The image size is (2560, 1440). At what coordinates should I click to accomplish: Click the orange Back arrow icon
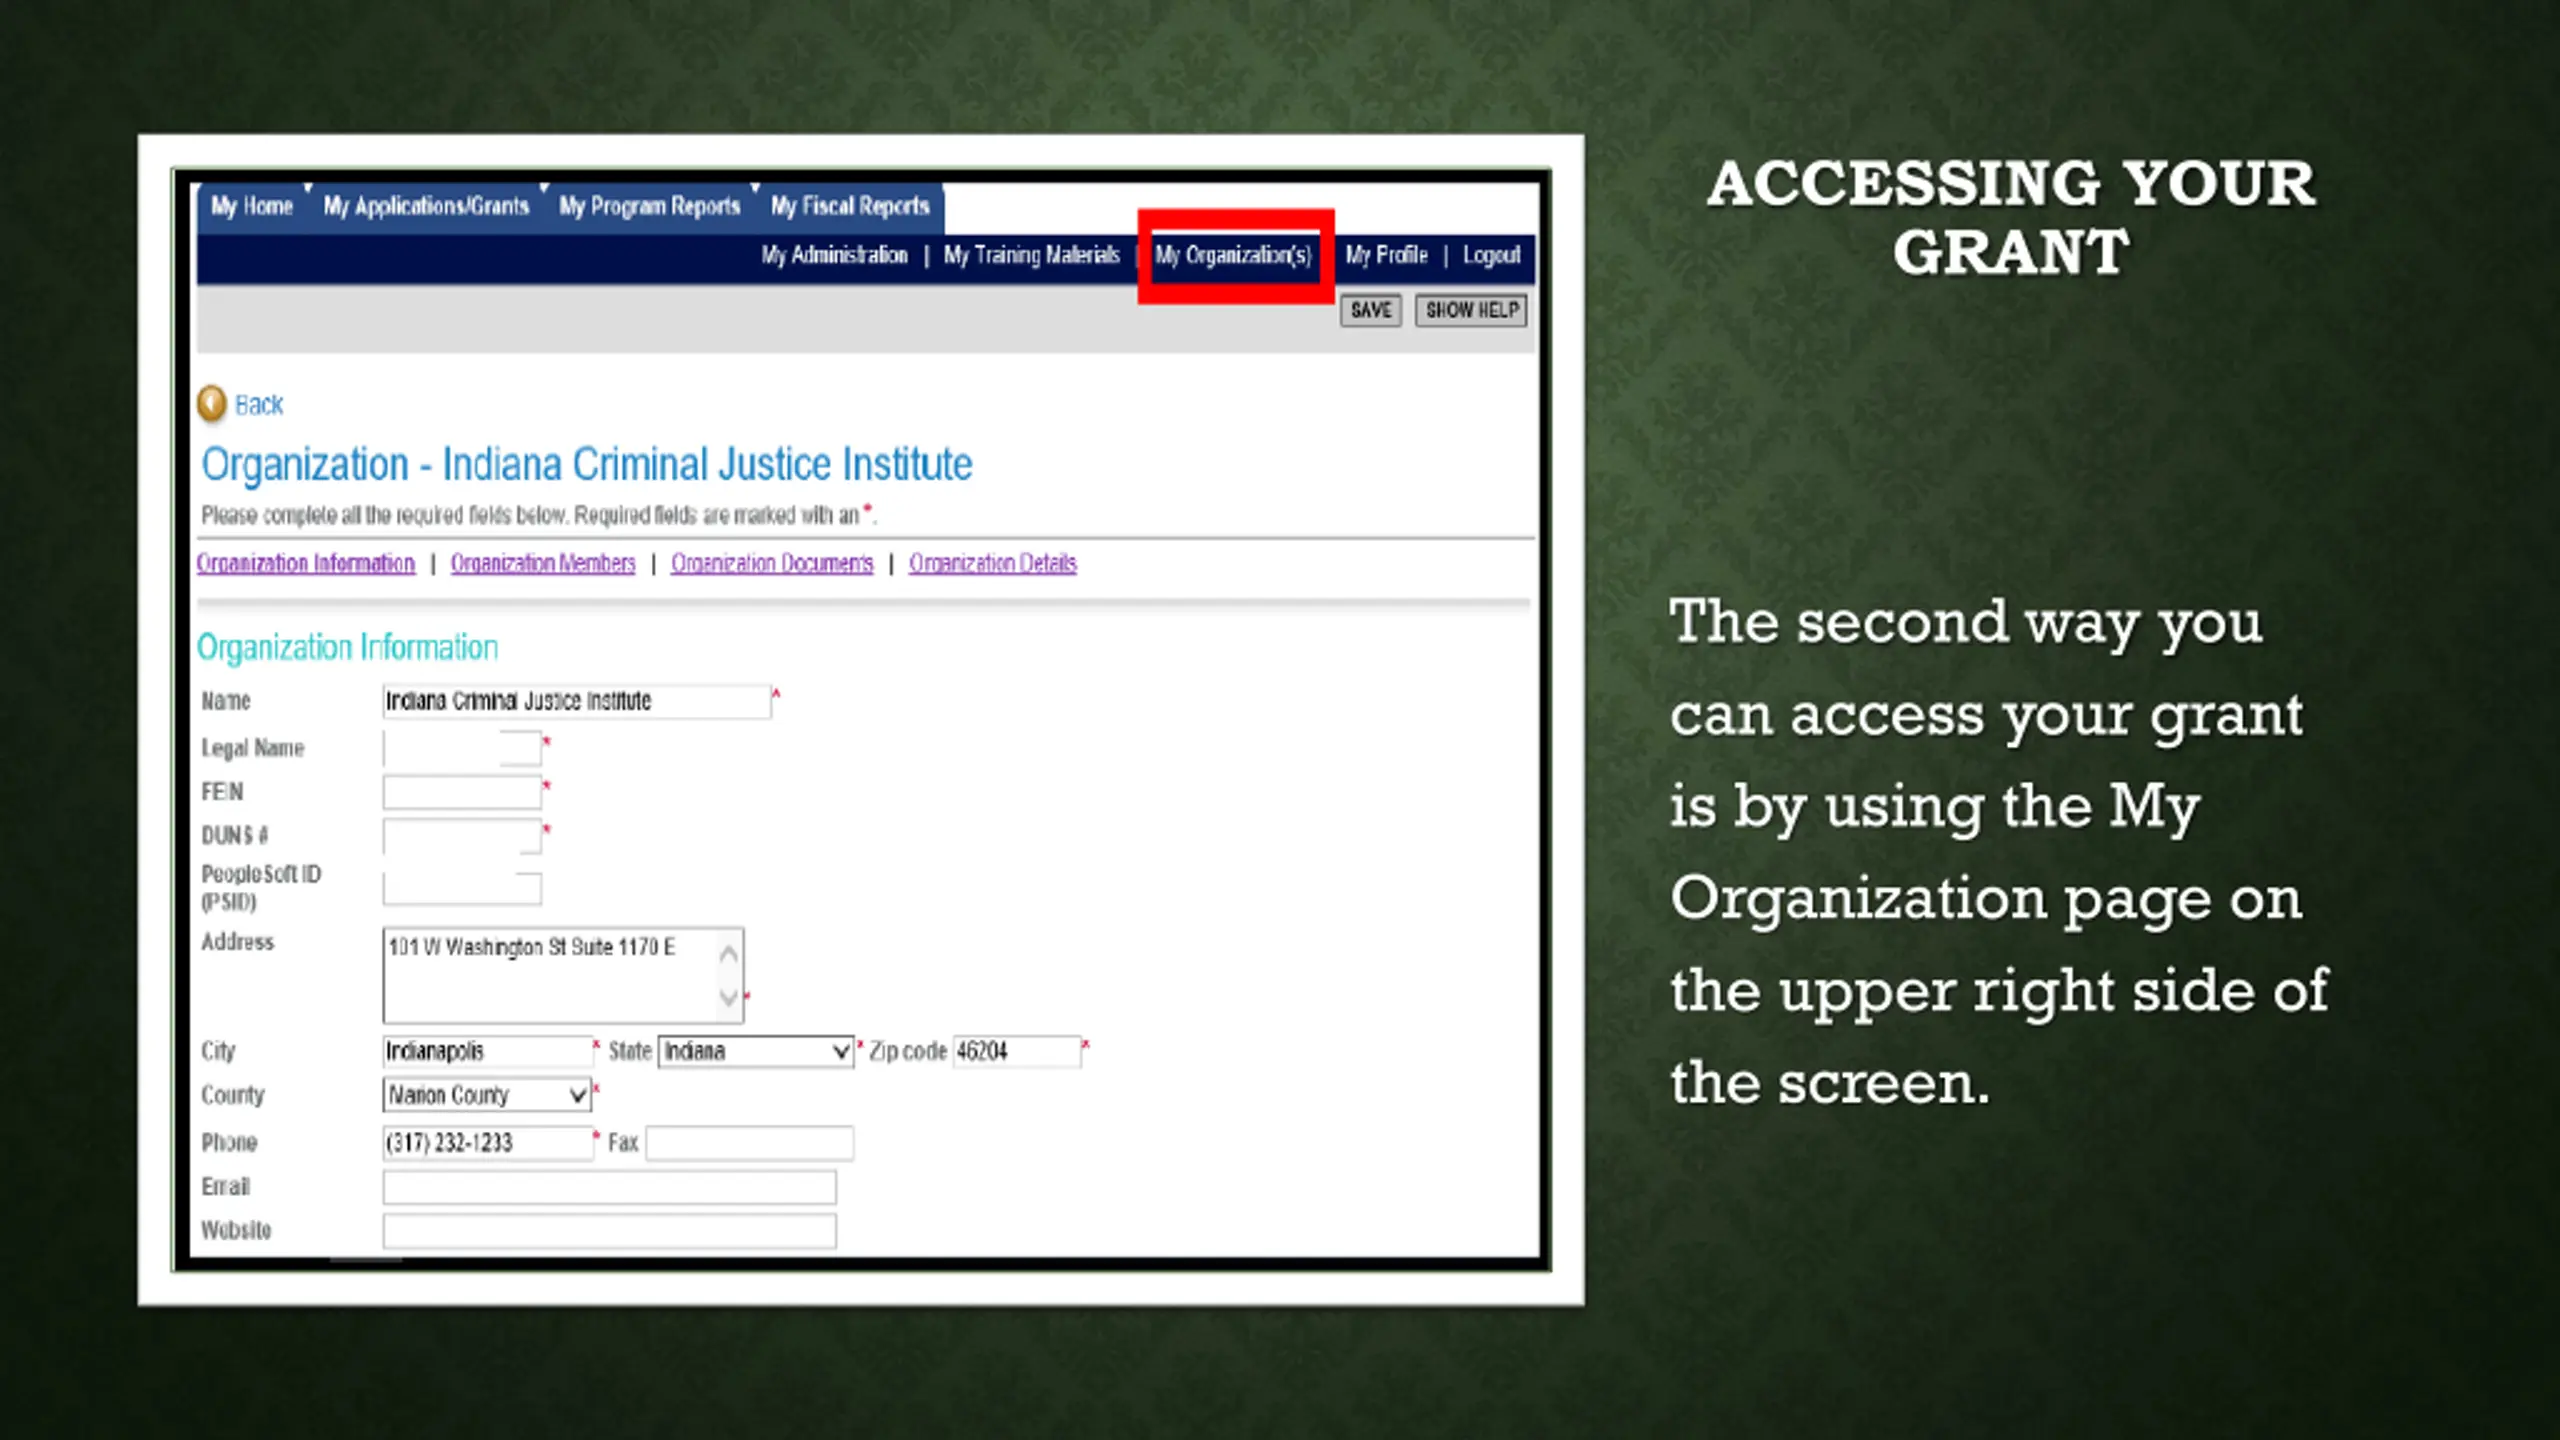click(x=212, y=404)
